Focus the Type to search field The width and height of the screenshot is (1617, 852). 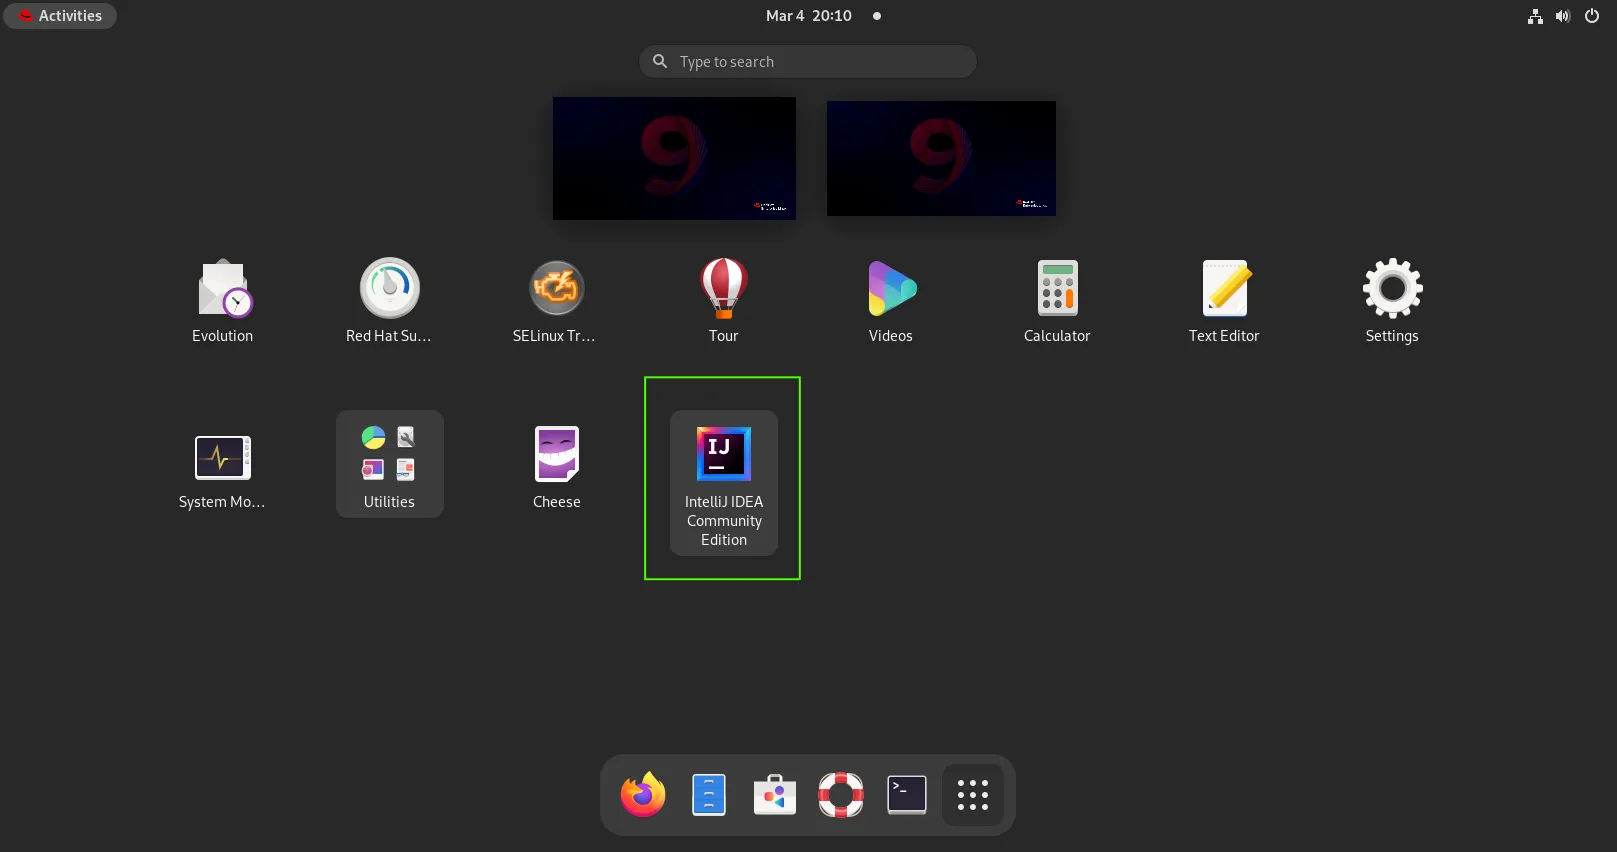pos(808,62)
